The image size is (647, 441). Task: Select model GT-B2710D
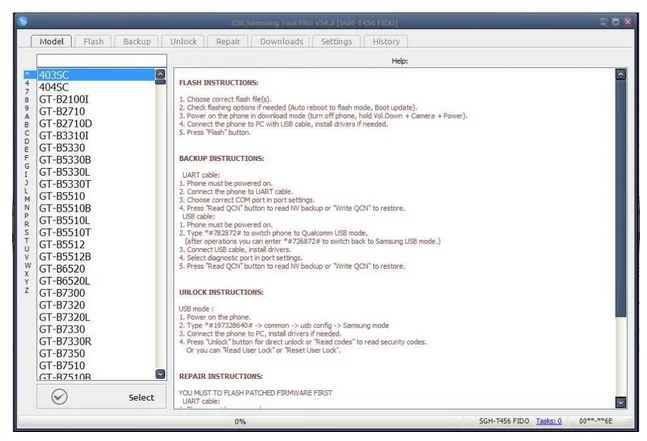pyautogui.click(x=97, y=123)
